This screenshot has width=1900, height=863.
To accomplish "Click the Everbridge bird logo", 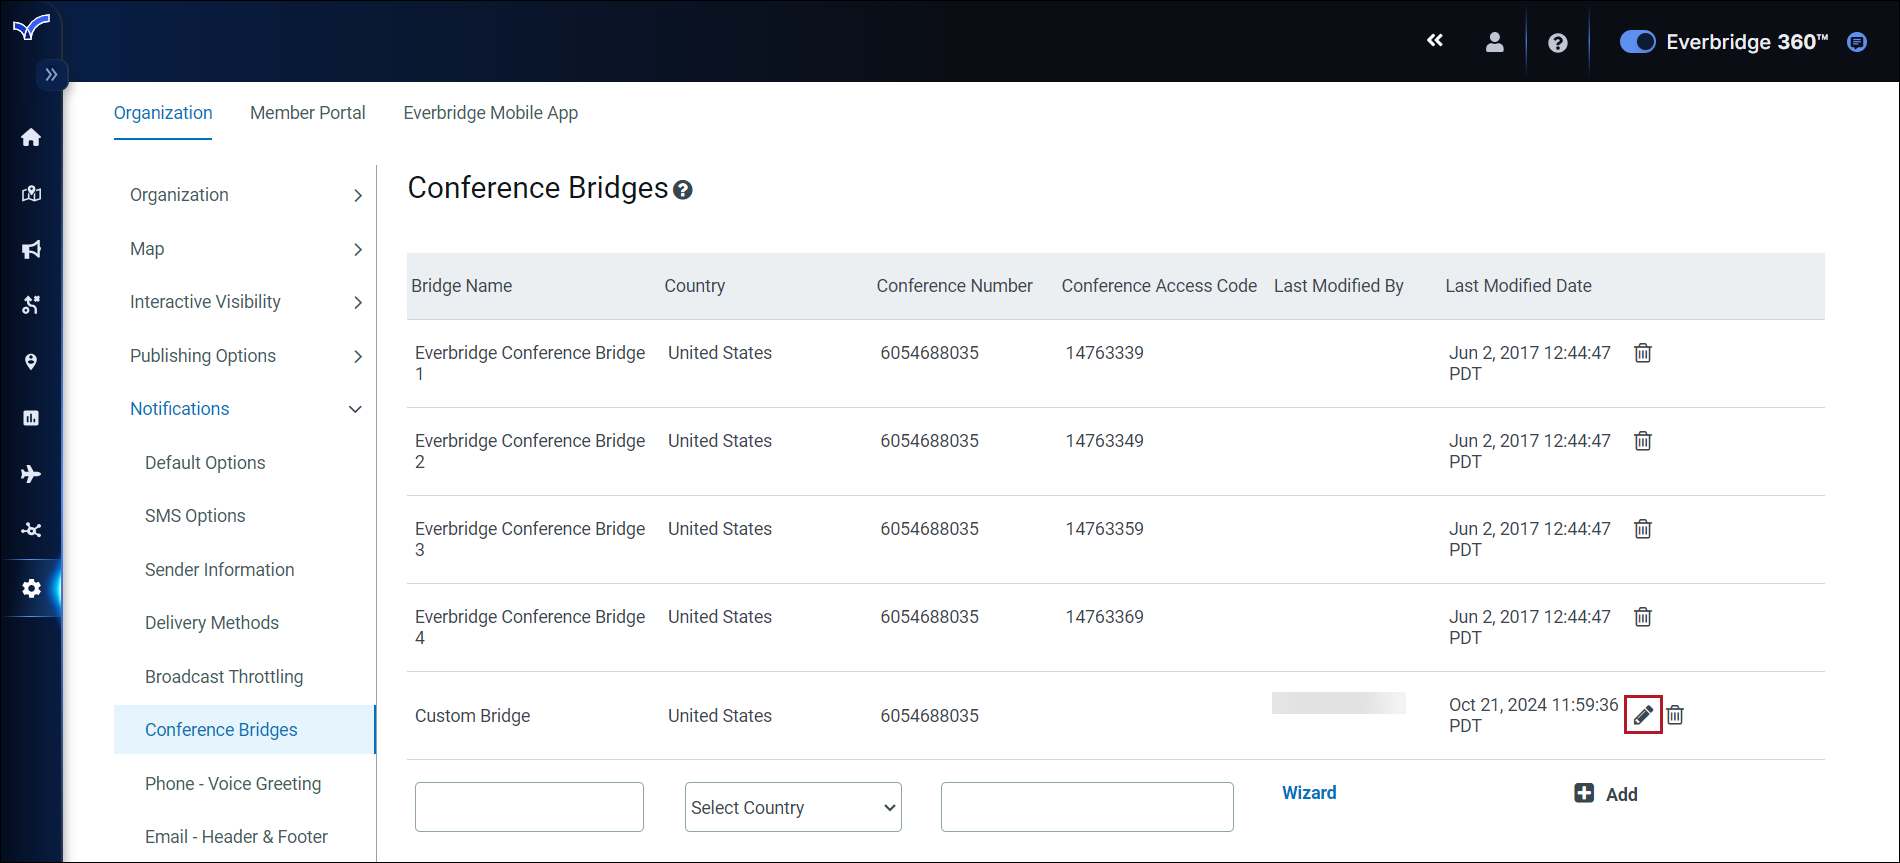I will click(x=31, y=27).
